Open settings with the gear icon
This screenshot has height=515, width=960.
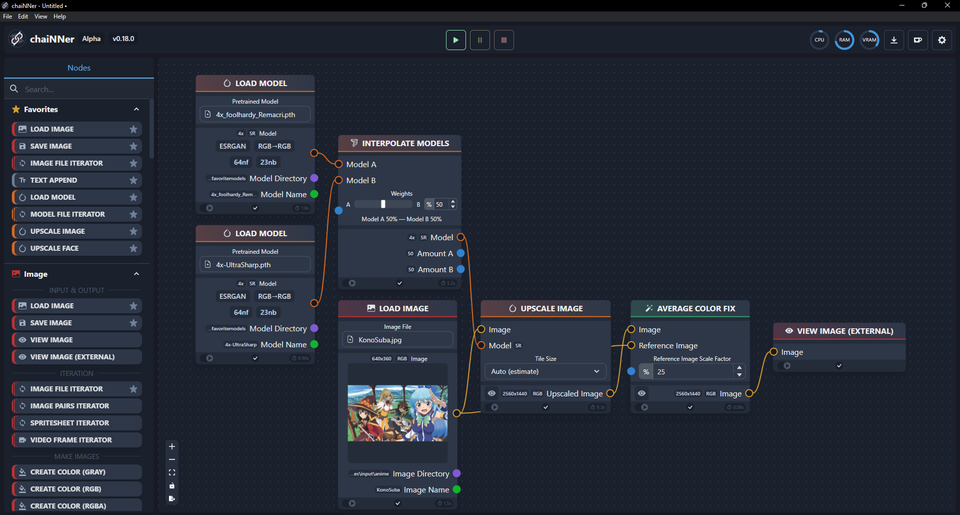942,40
